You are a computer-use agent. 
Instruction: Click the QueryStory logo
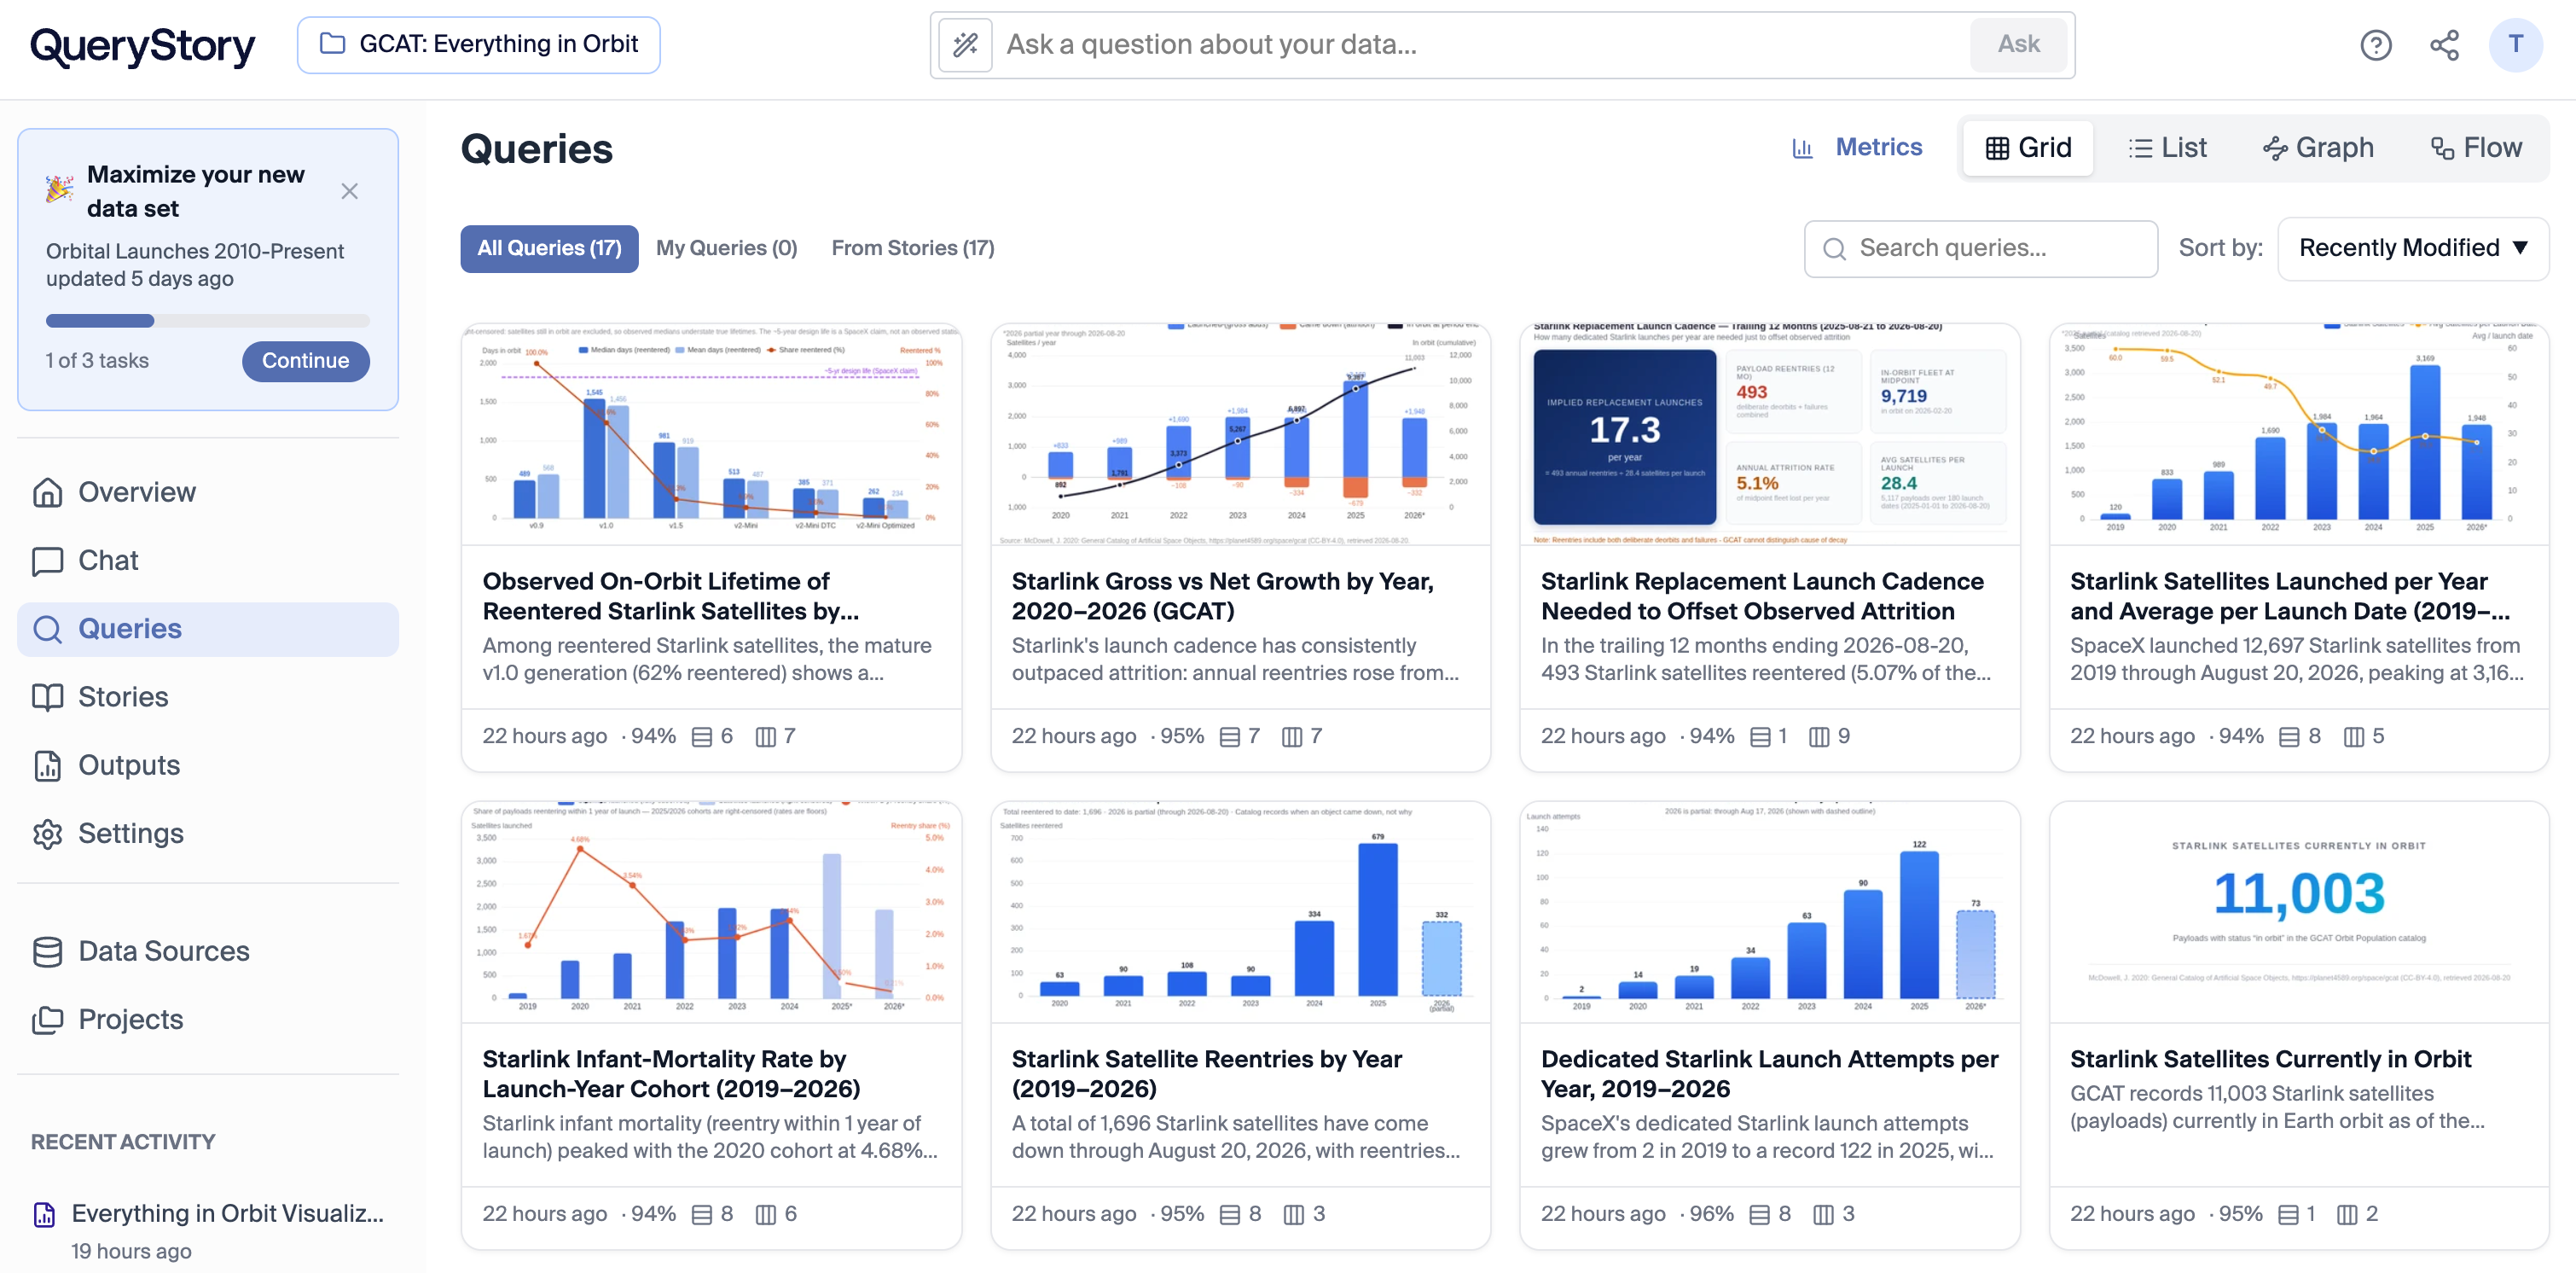(142, 45)
